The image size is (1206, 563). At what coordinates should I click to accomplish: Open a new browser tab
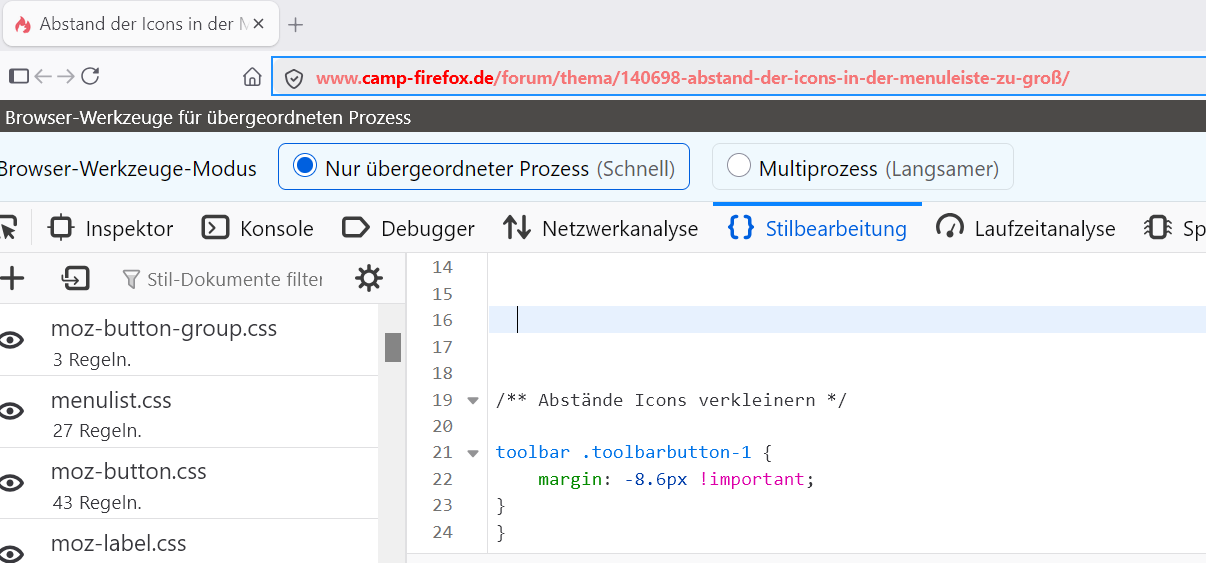[x=295, y=25]
